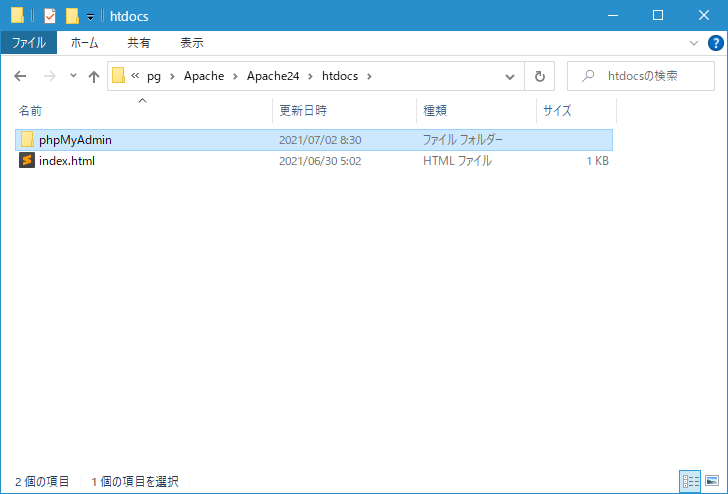Switch to the ホーム ribbon tab

click(84, 43)
